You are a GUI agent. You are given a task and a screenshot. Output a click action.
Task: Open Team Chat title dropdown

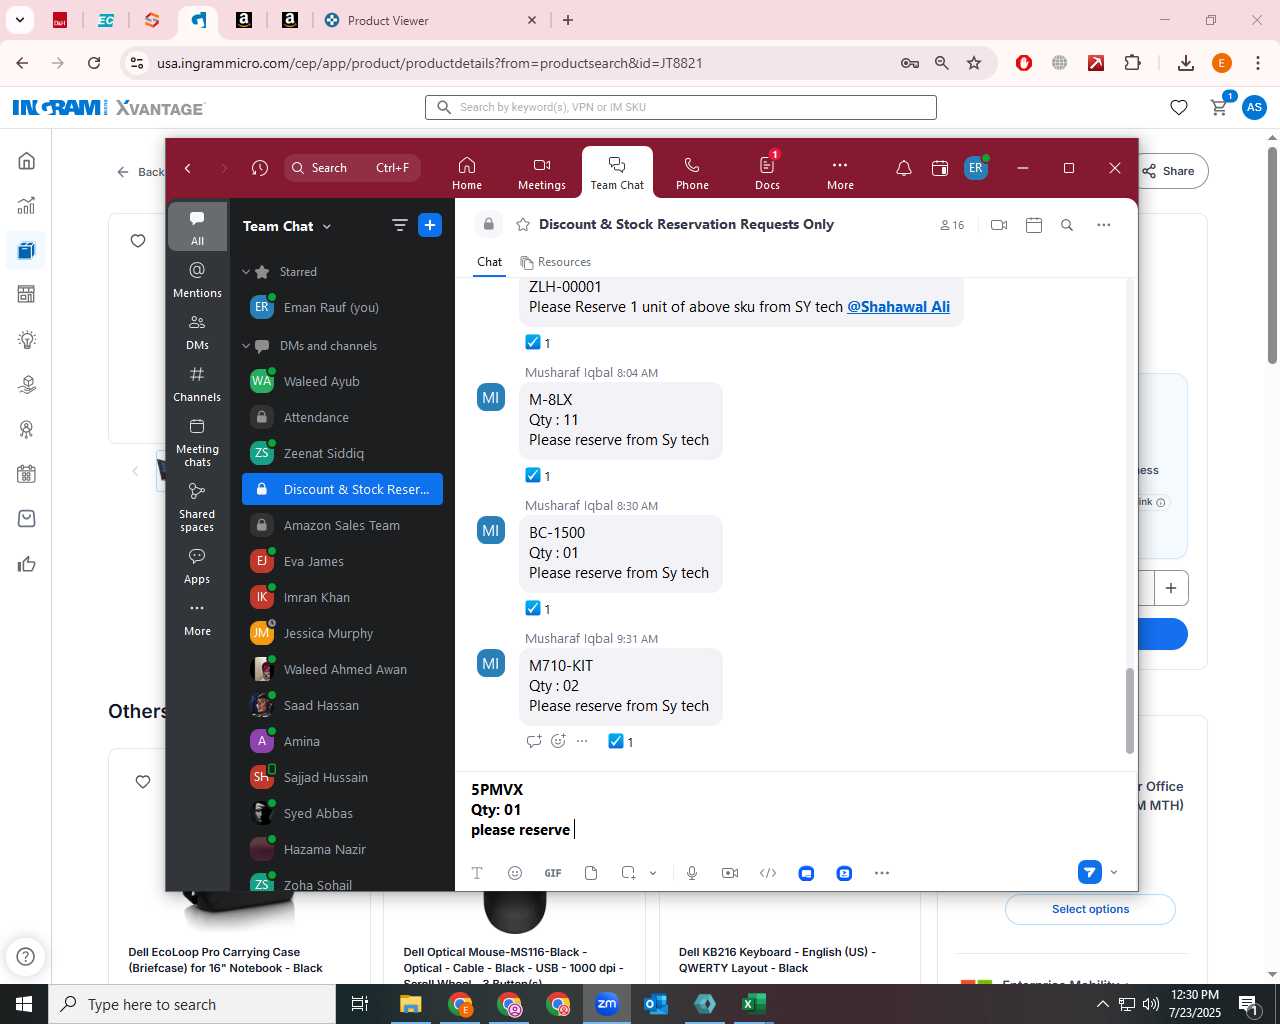pos(287,226)
